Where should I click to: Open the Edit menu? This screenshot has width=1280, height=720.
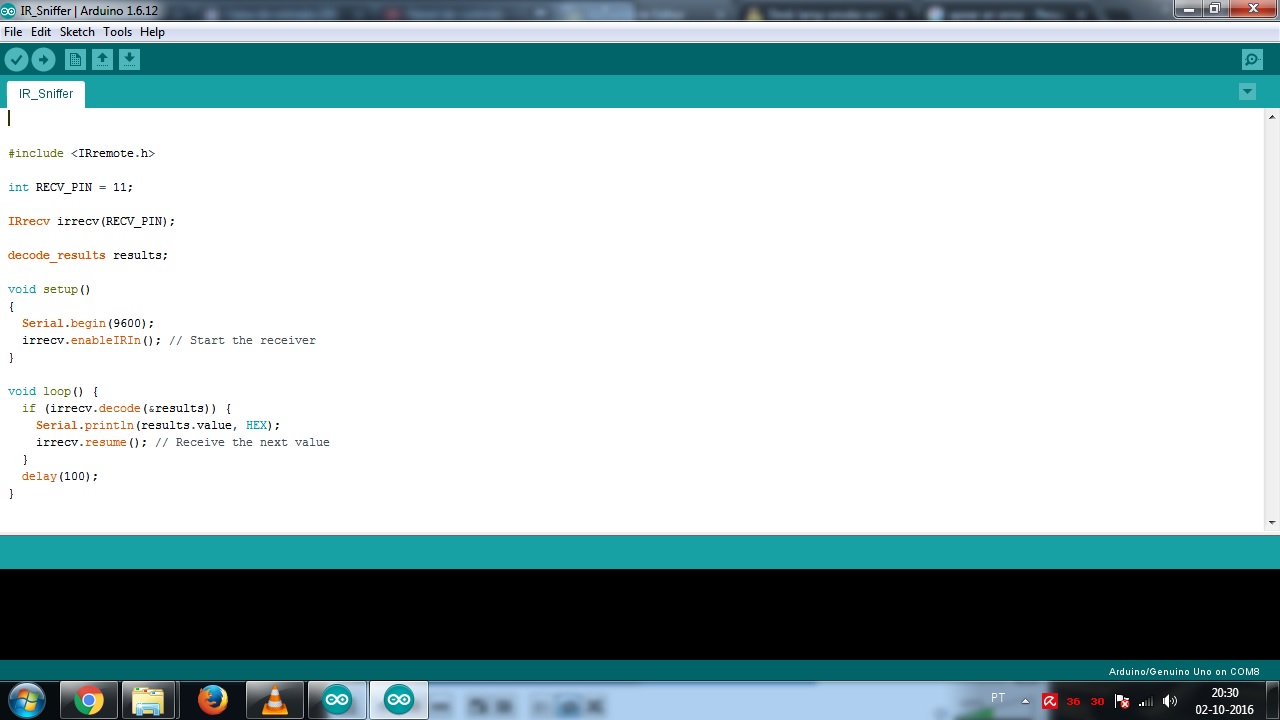pos(41,32)
